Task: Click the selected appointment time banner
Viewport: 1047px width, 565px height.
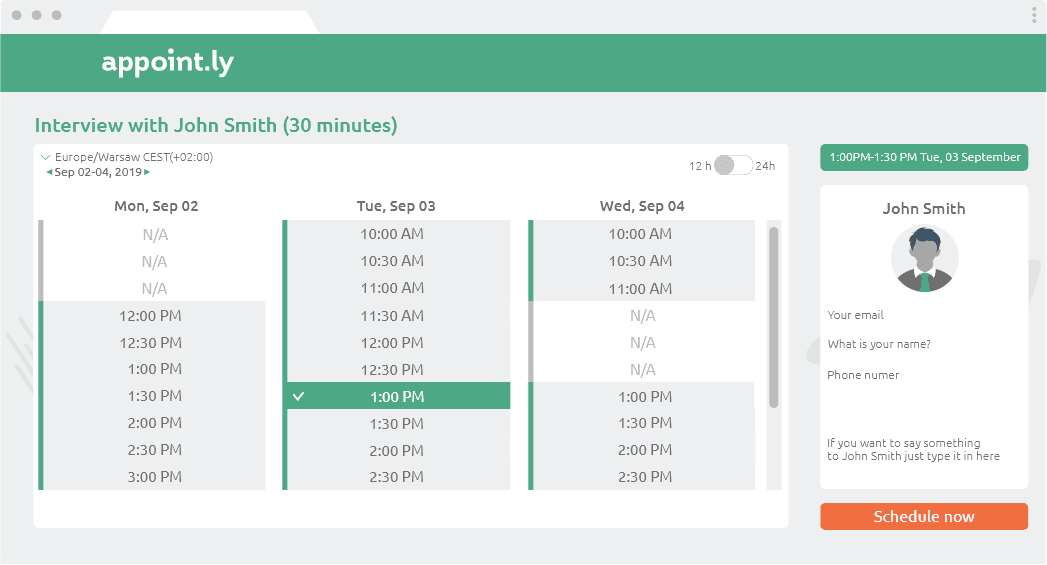Action: tap(924, 157)
